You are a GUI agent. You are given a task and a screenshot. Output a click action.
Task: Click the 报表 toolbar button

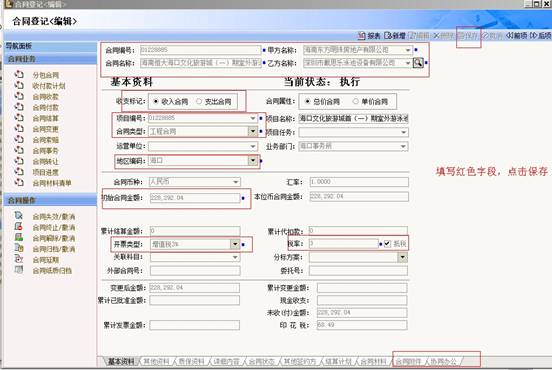(x=369, y=36)
